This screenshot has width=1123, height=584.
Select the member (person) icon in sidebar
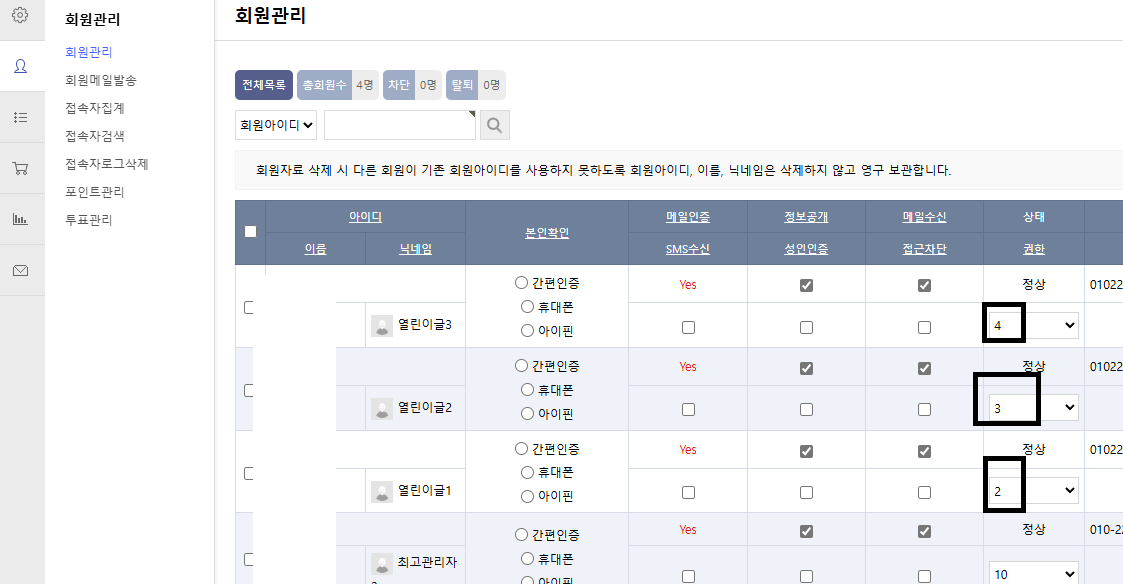(x=20, y=66)
